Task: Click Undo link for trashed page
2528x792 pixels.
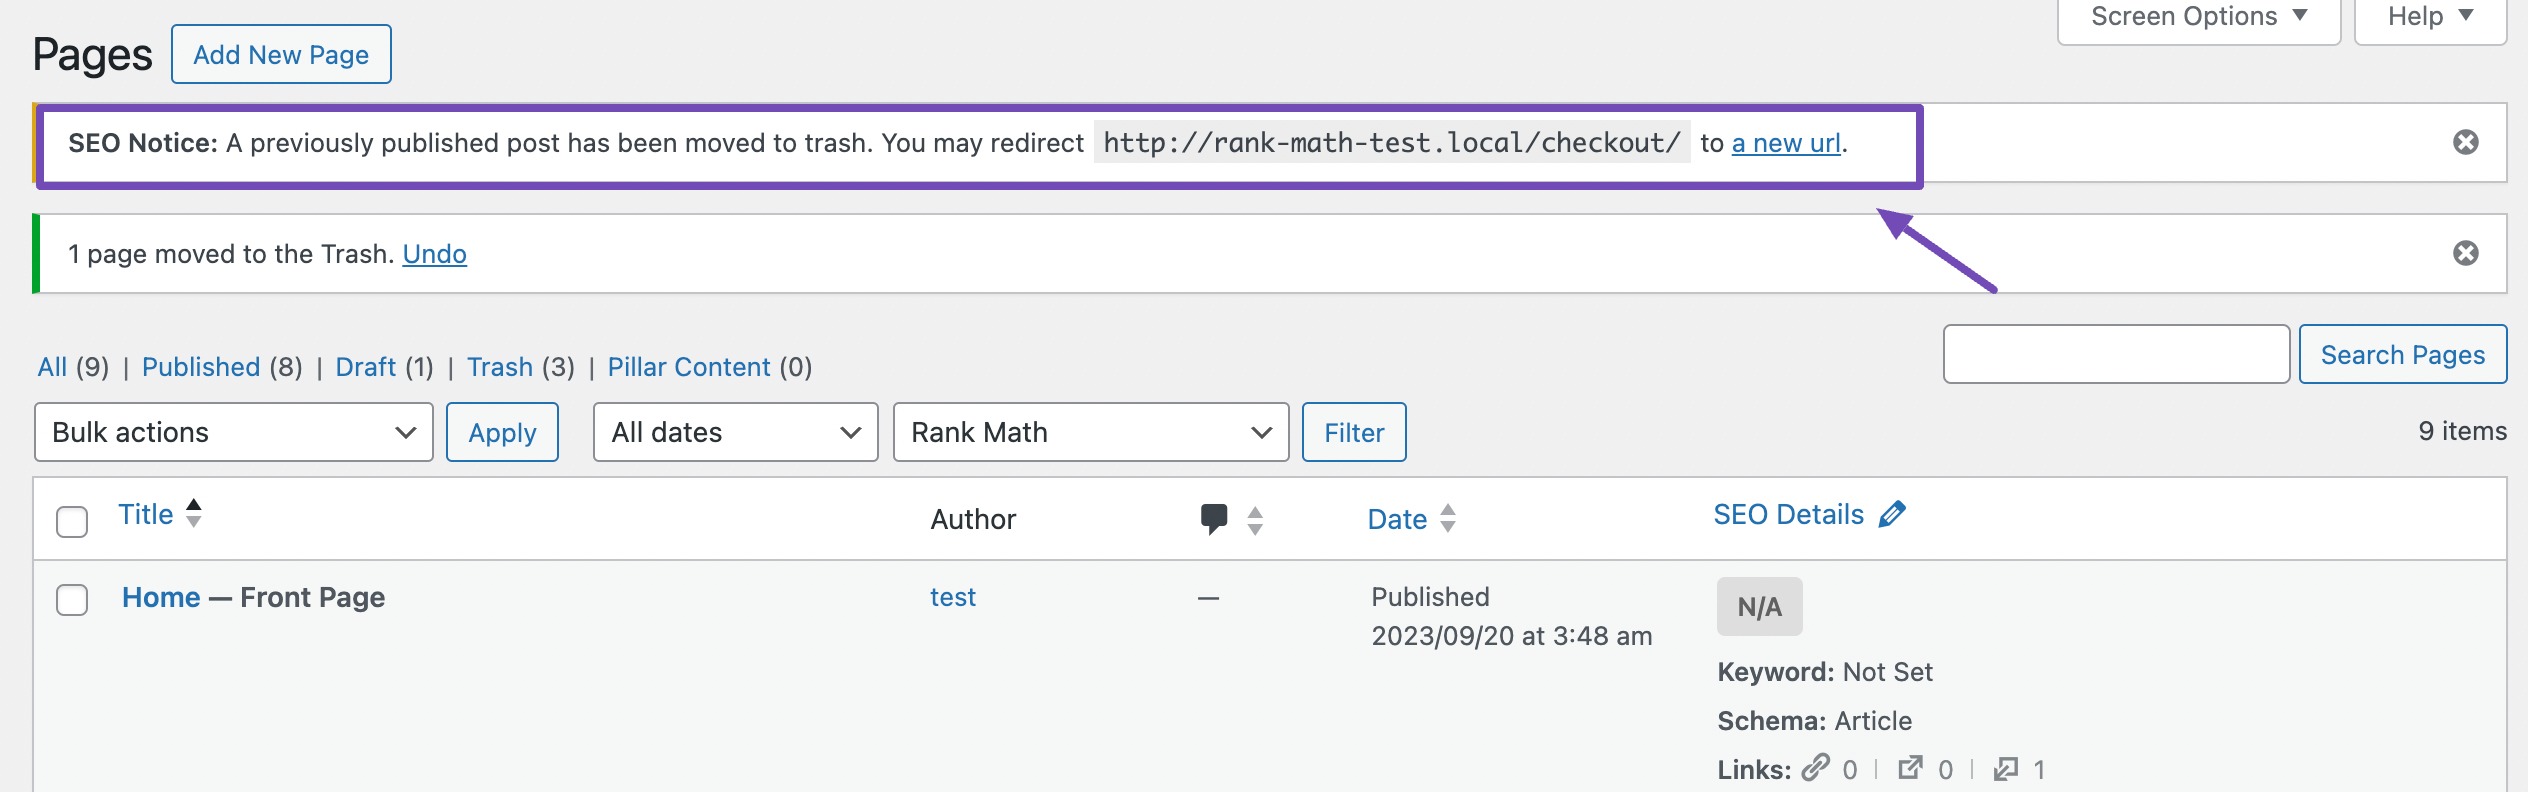Action: pyautogui.click(x=435, y=254)
